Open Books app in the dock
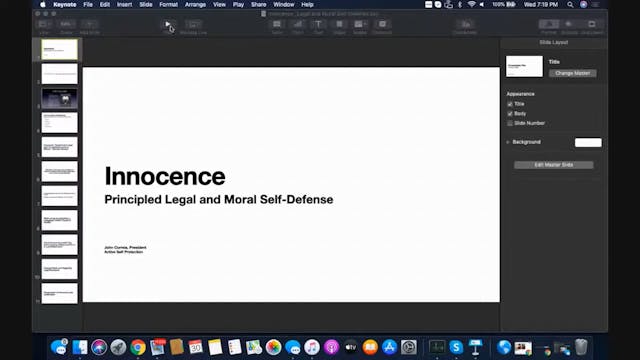Image resolution: width=640 pixels, height=360 pixels. point(370,347)
